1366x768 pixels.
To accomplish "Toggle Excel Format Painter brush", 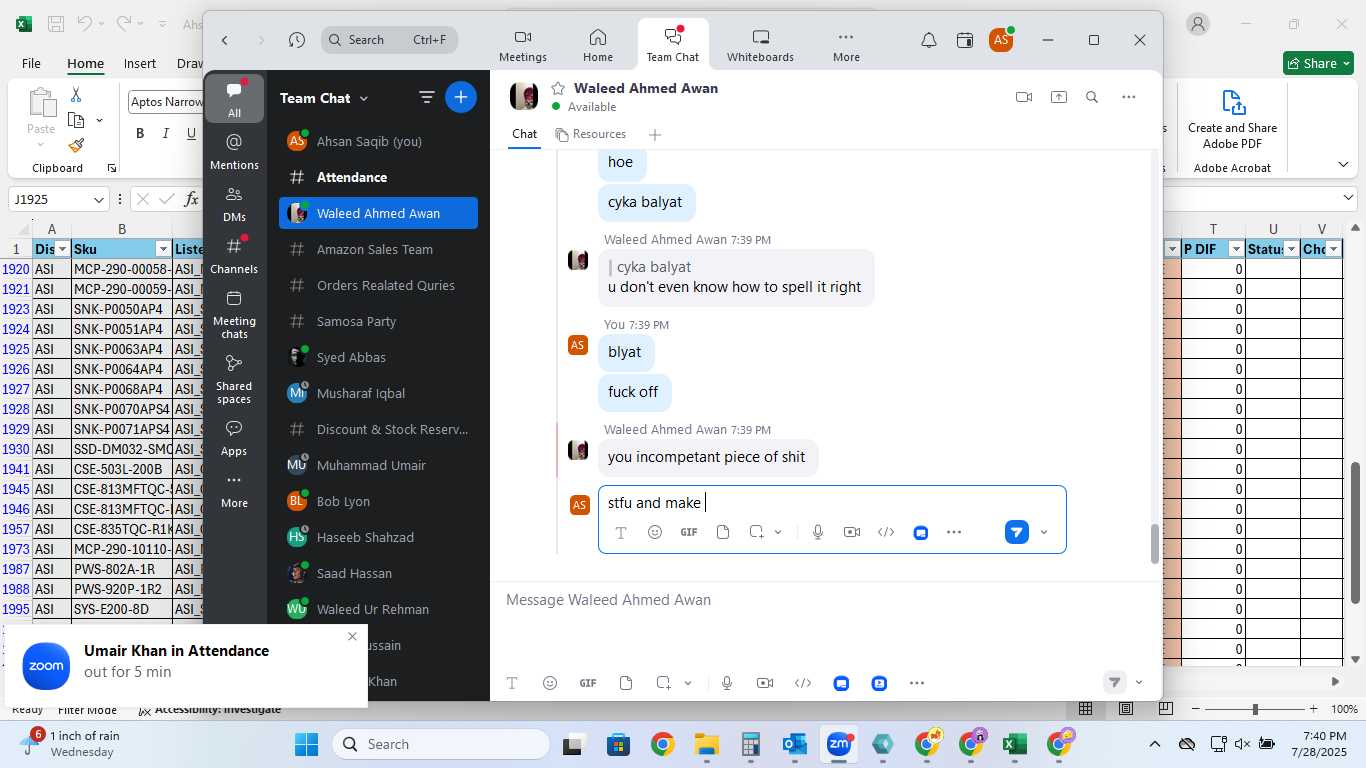I will click(x=76, y=145).
